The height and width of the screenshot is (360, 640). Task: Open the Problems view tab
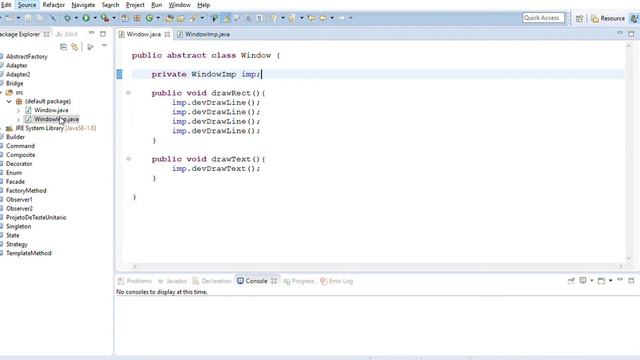click(135, 281)
